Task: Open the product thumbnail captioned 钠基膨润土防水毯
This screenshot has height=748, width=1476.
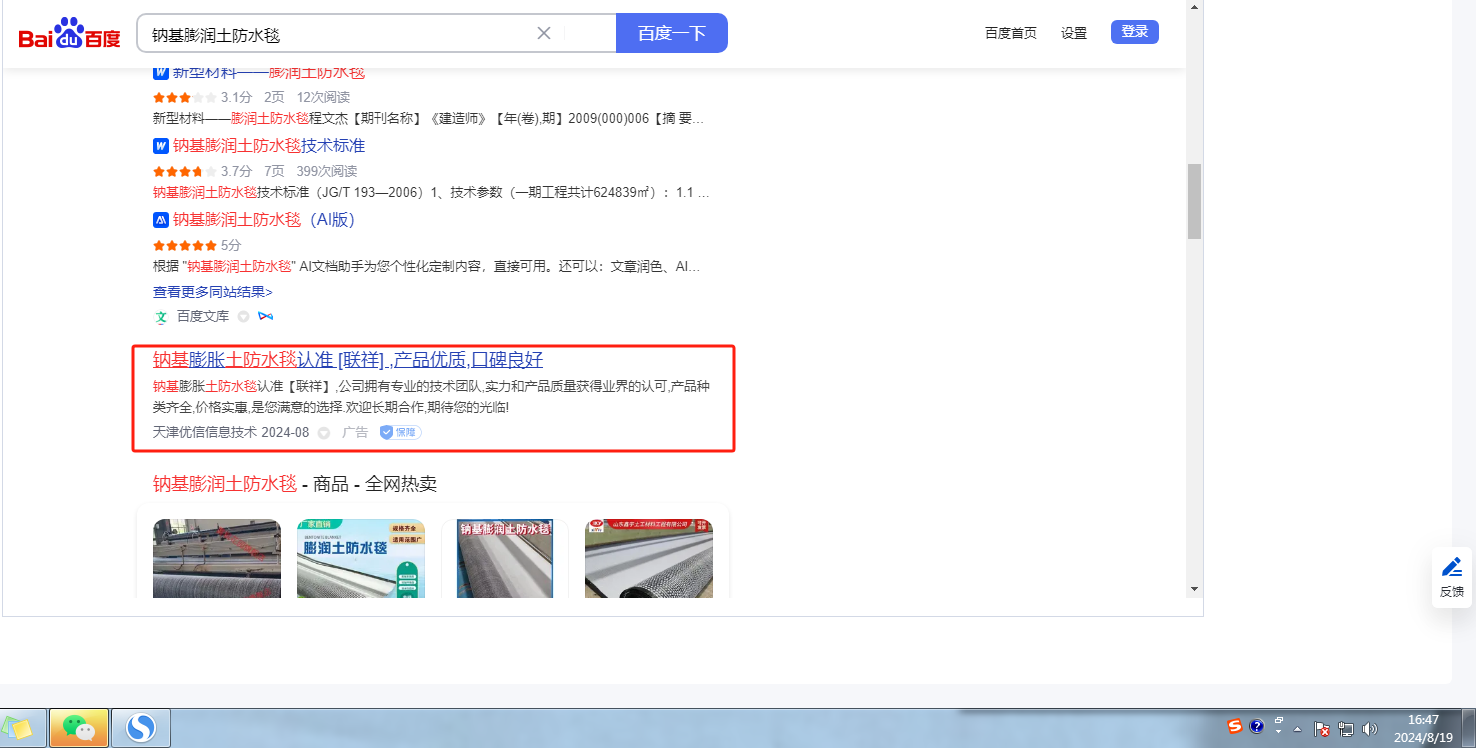Action: tap(505, 558)
